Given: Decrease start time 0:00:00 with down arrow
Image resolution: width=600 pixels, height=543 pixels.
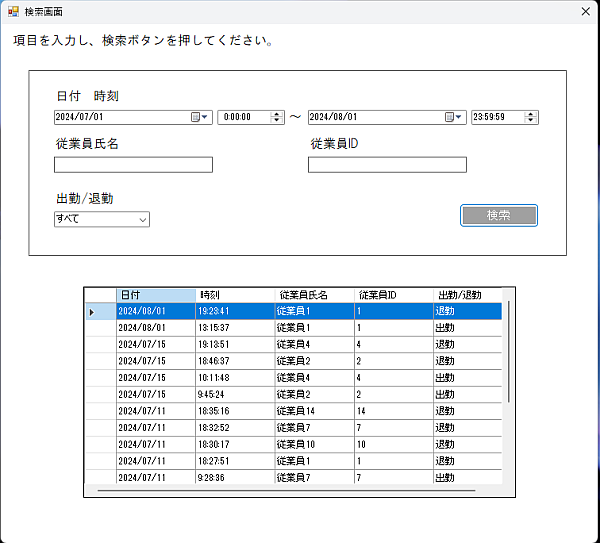Looking at the screenshot, I should [x=276, y=120].
